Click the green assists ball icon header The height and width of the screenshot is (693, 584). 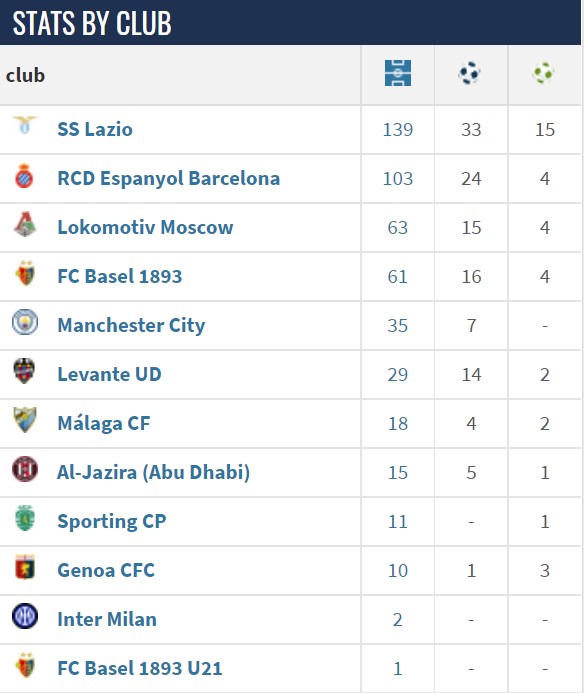(x=543, y=73)
